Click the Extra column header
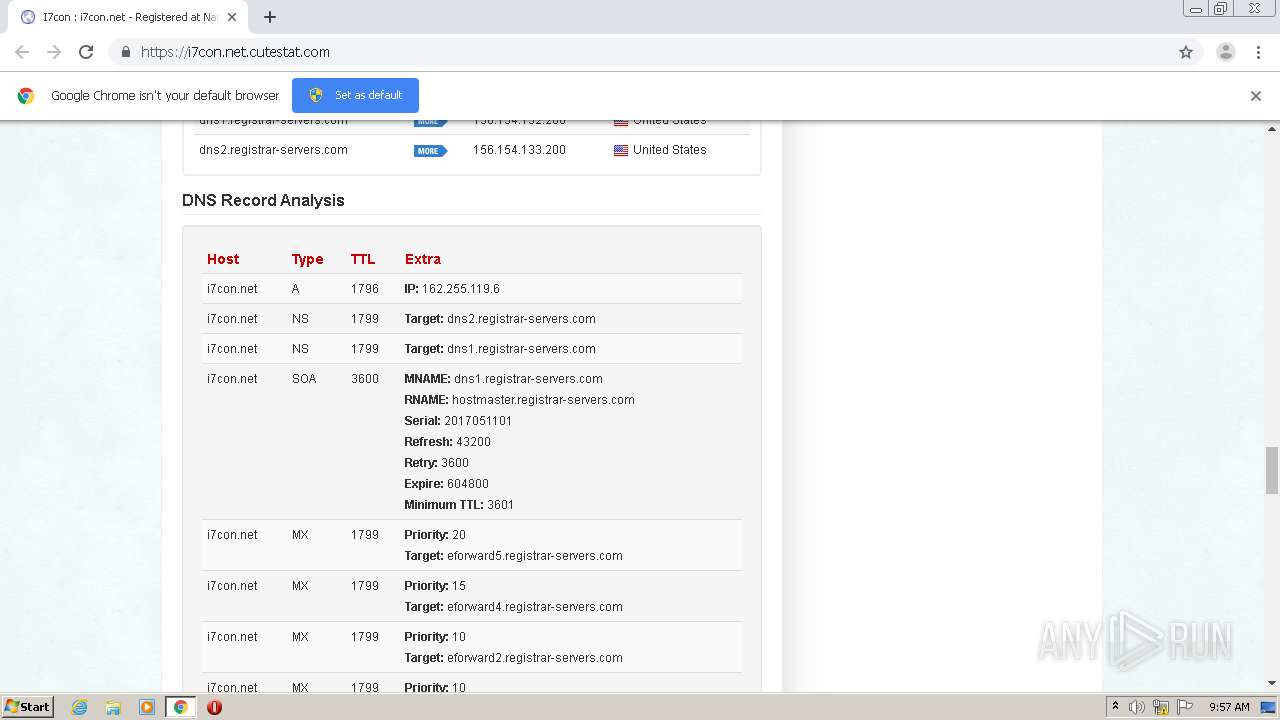 tap(422, 259)
